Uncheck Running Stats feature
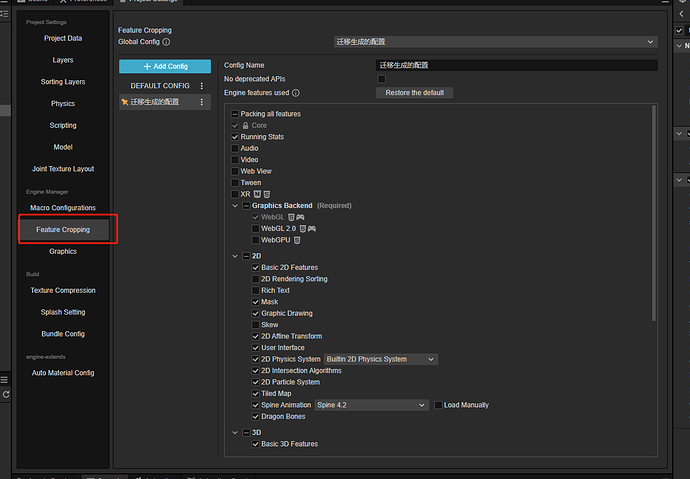This screenshot has width=690, height=479. [235, 137]
